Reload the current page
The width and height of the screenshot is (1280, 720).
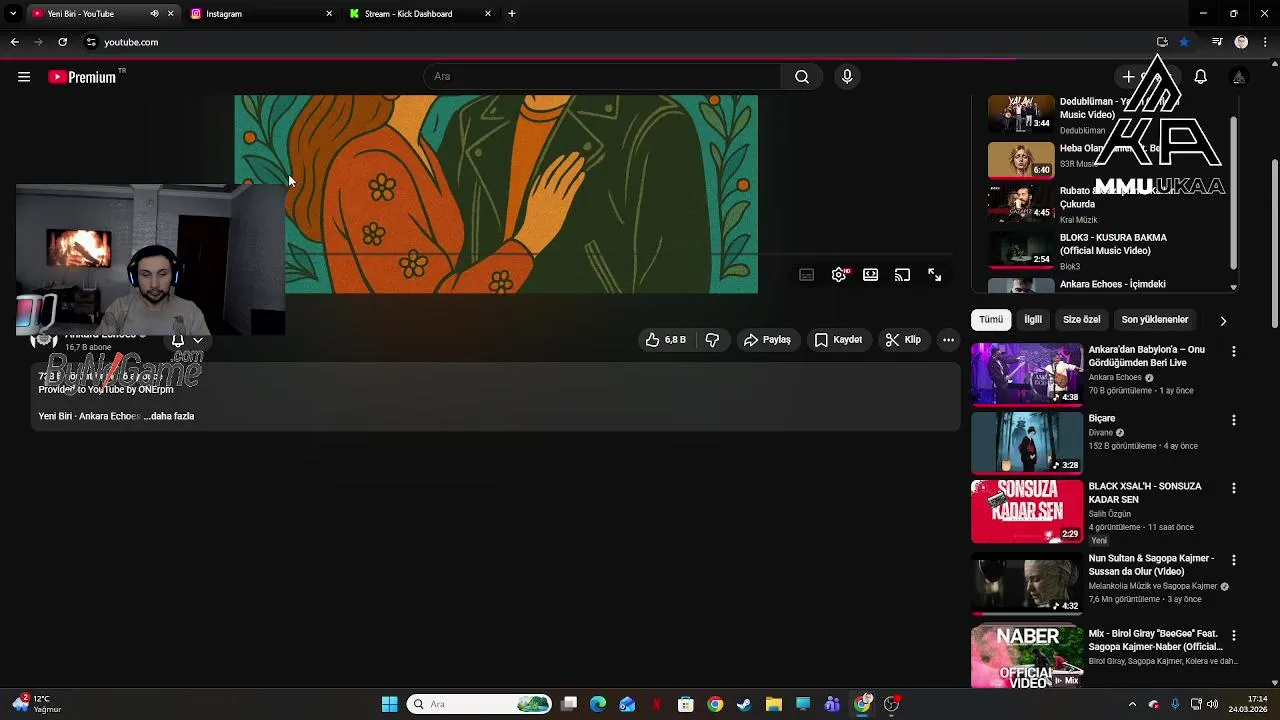point(62,42)
